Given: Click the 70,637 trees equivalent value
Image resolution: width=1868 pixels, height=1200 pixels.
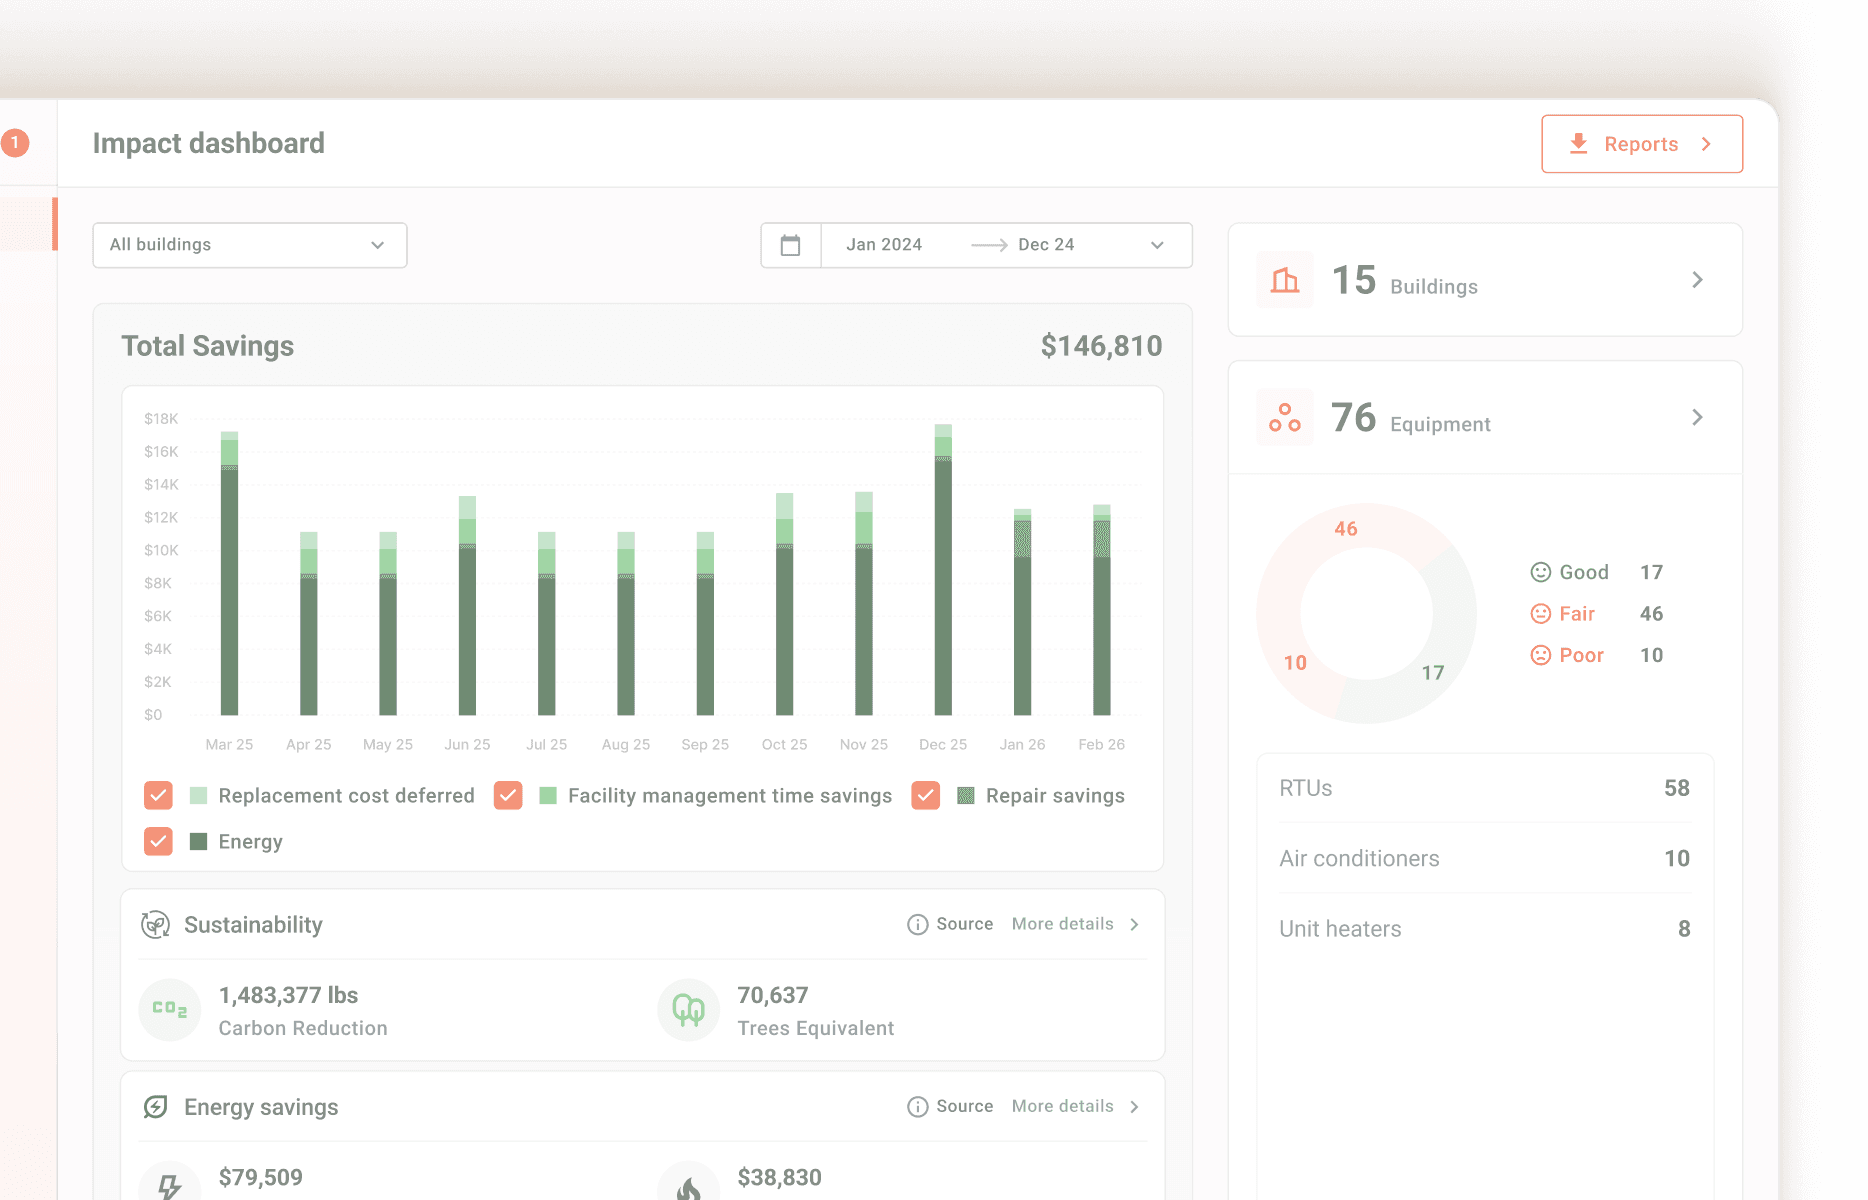Looking at the screenshot, I should pos(772,995).
